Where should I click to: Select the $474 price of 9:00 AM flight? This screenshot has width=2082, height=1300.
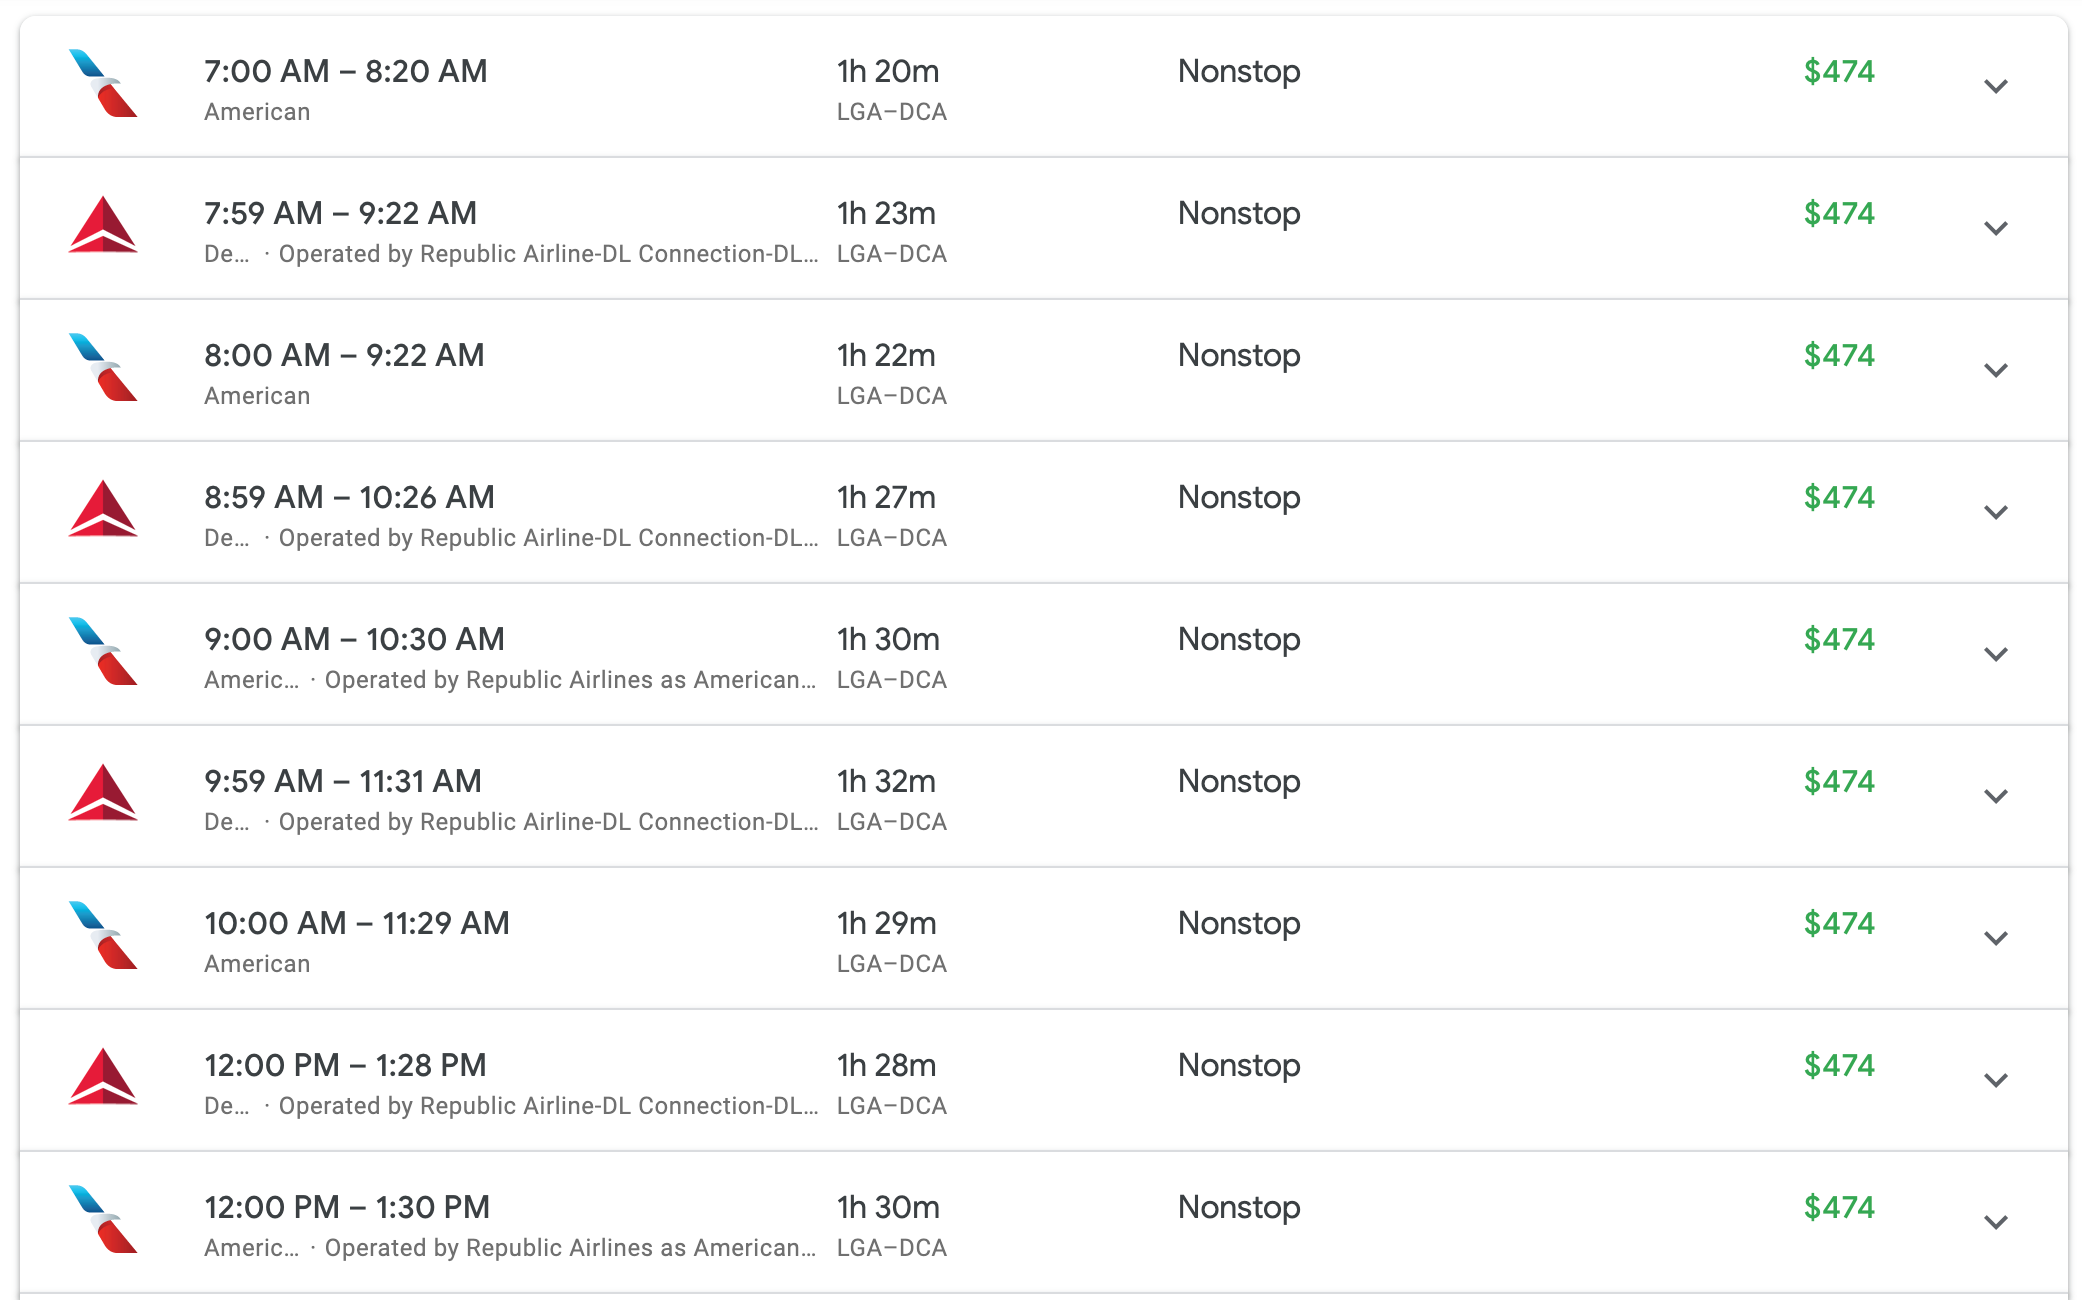tap(1838, 639)
